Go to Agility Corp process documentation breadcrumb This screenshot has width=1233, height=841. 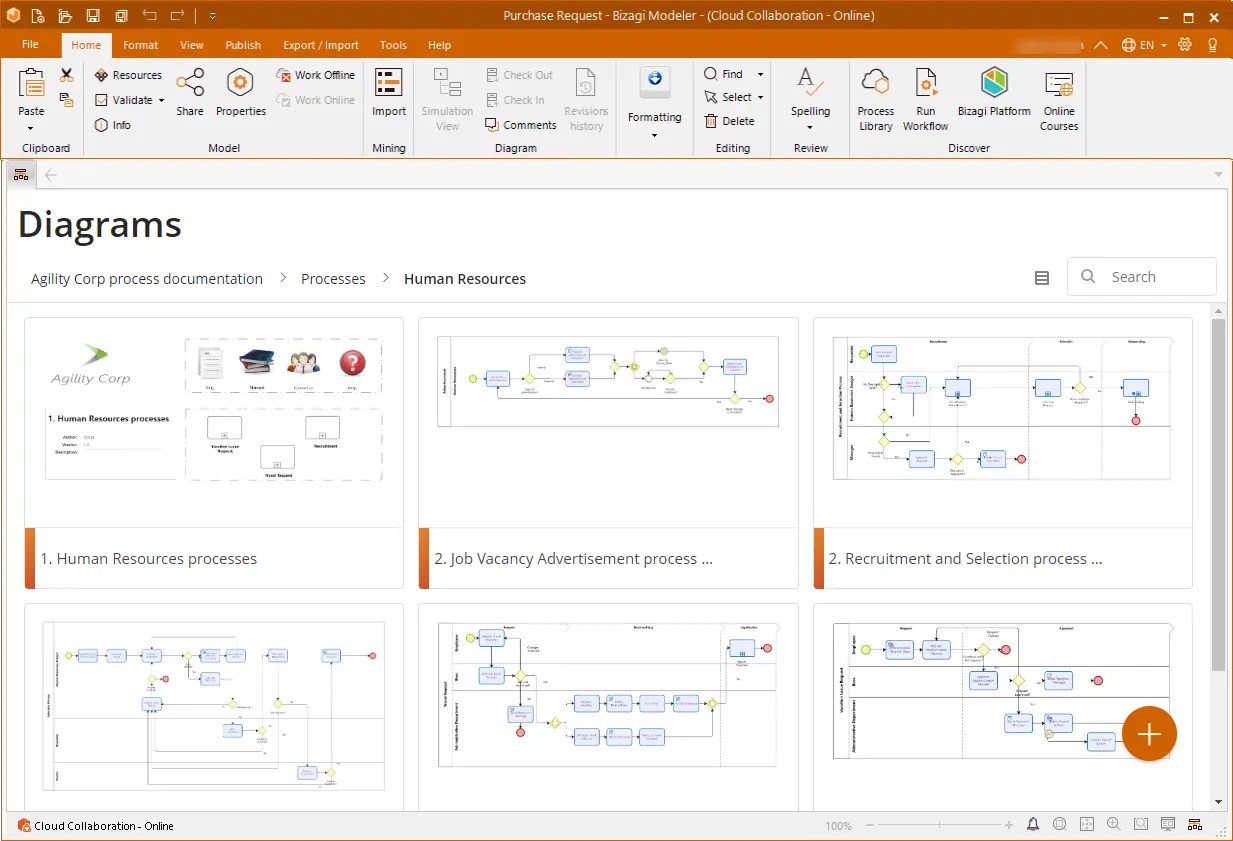click(147, 279)
